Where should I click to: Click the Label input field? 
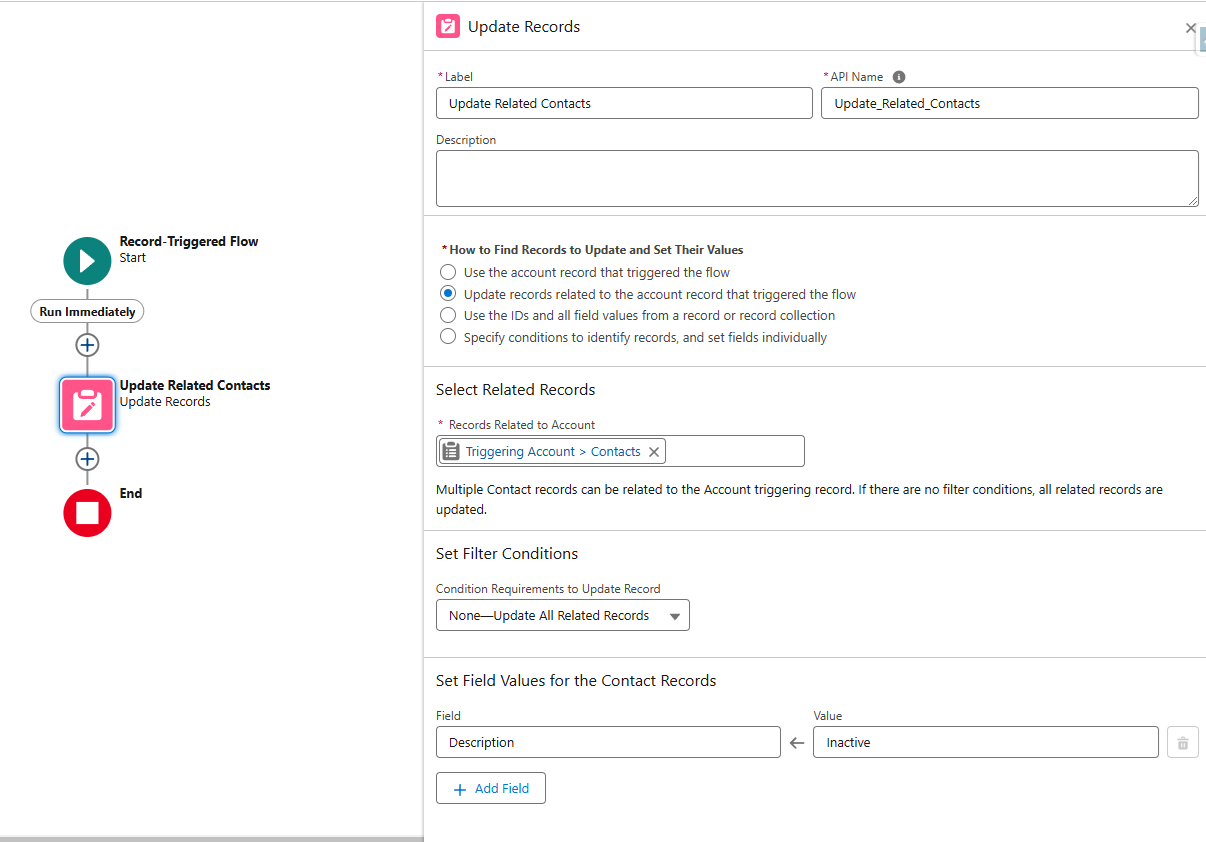624,104
